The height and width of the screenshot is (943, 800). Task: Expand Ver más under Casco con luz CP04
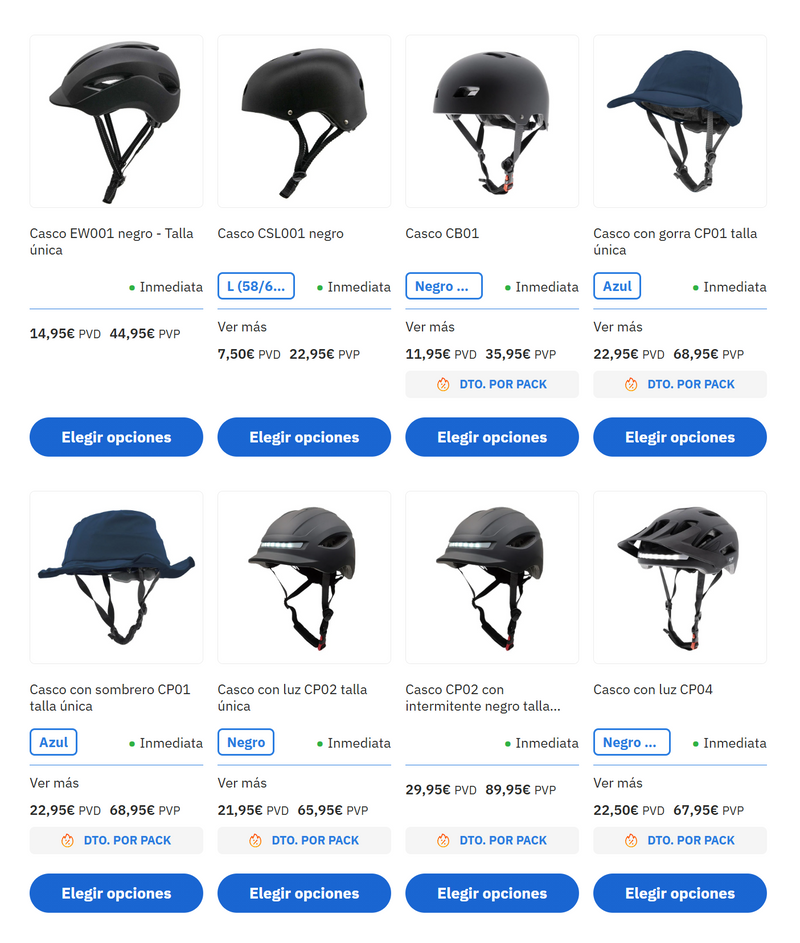coord(618,783)
